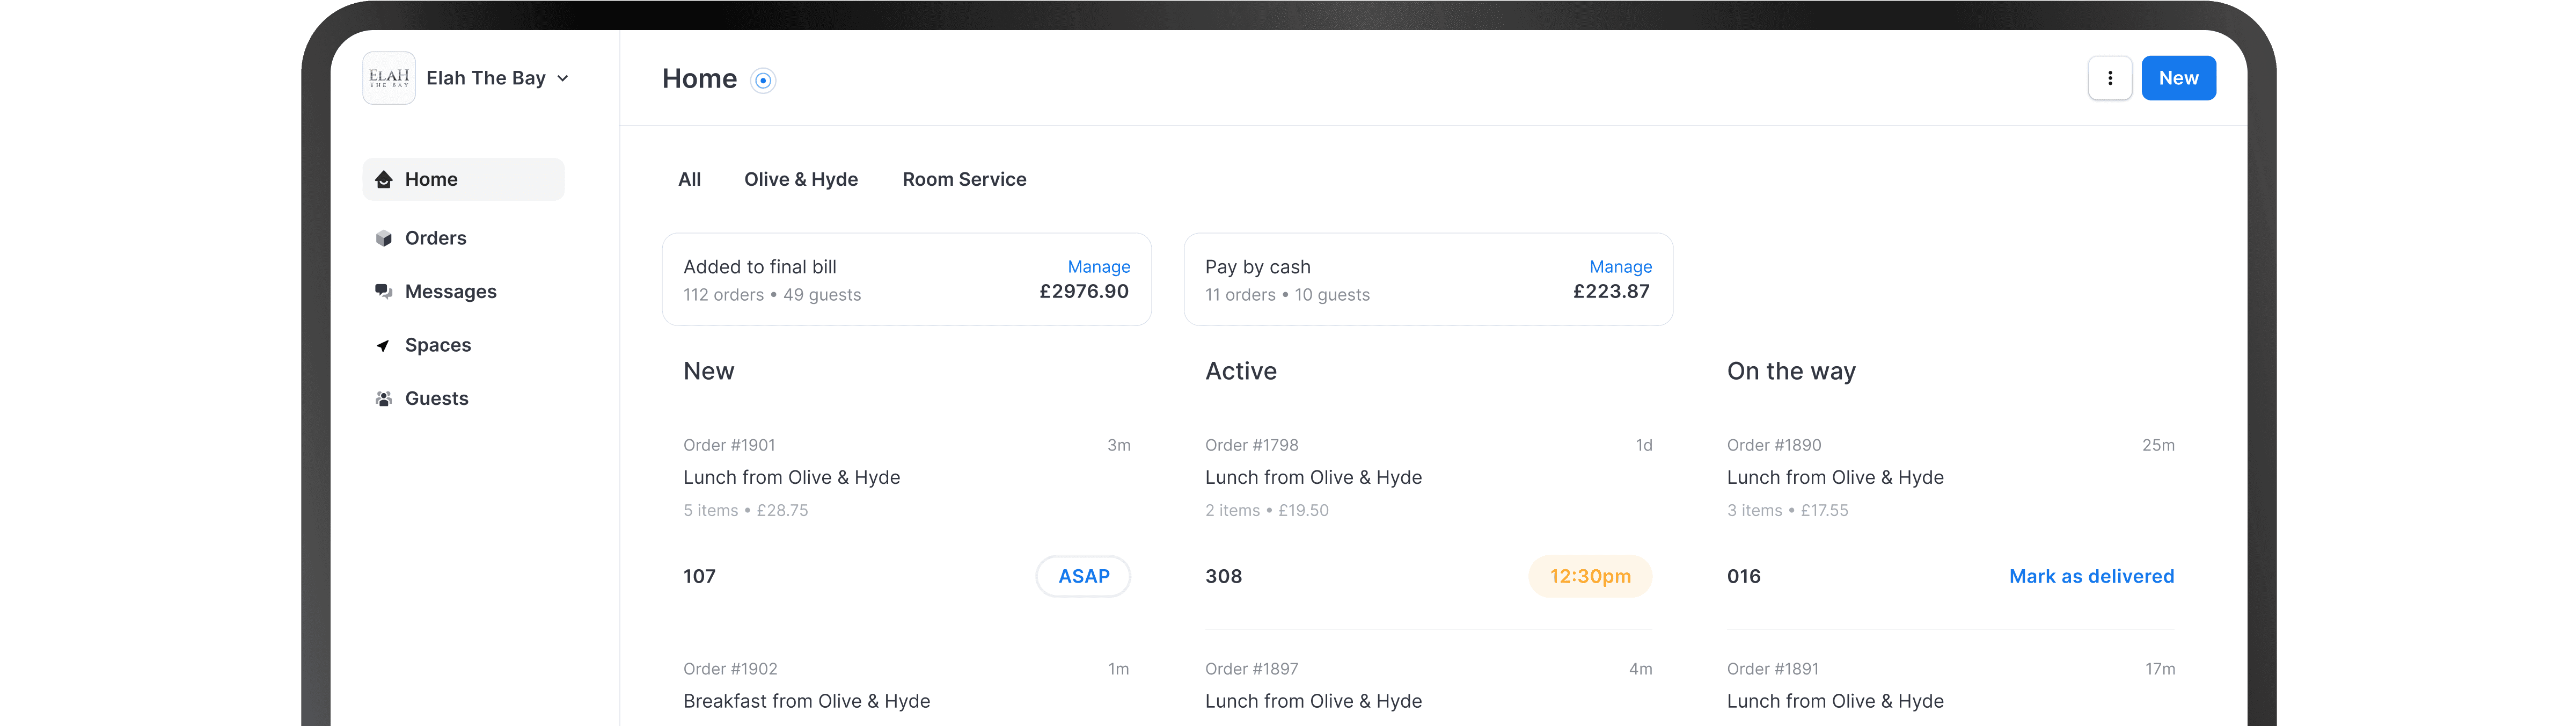Image resolution: width=2576 pixels, height=726 pixels.
Task: Open the Messages page in sidebar
Action: coord(450,292)
